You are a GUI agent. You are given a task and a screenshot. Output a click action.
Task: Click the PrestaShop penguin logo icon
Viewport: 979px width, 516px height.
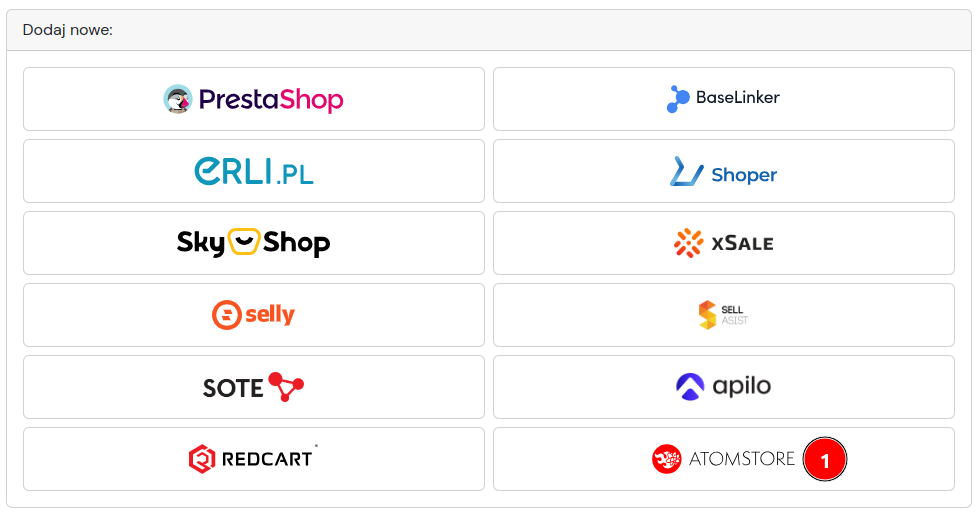[x=177, y=99]
